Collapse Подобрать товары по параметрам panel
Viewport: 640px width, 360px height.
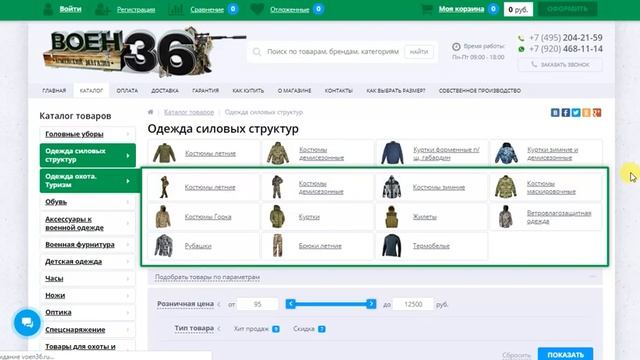(592, 277)
